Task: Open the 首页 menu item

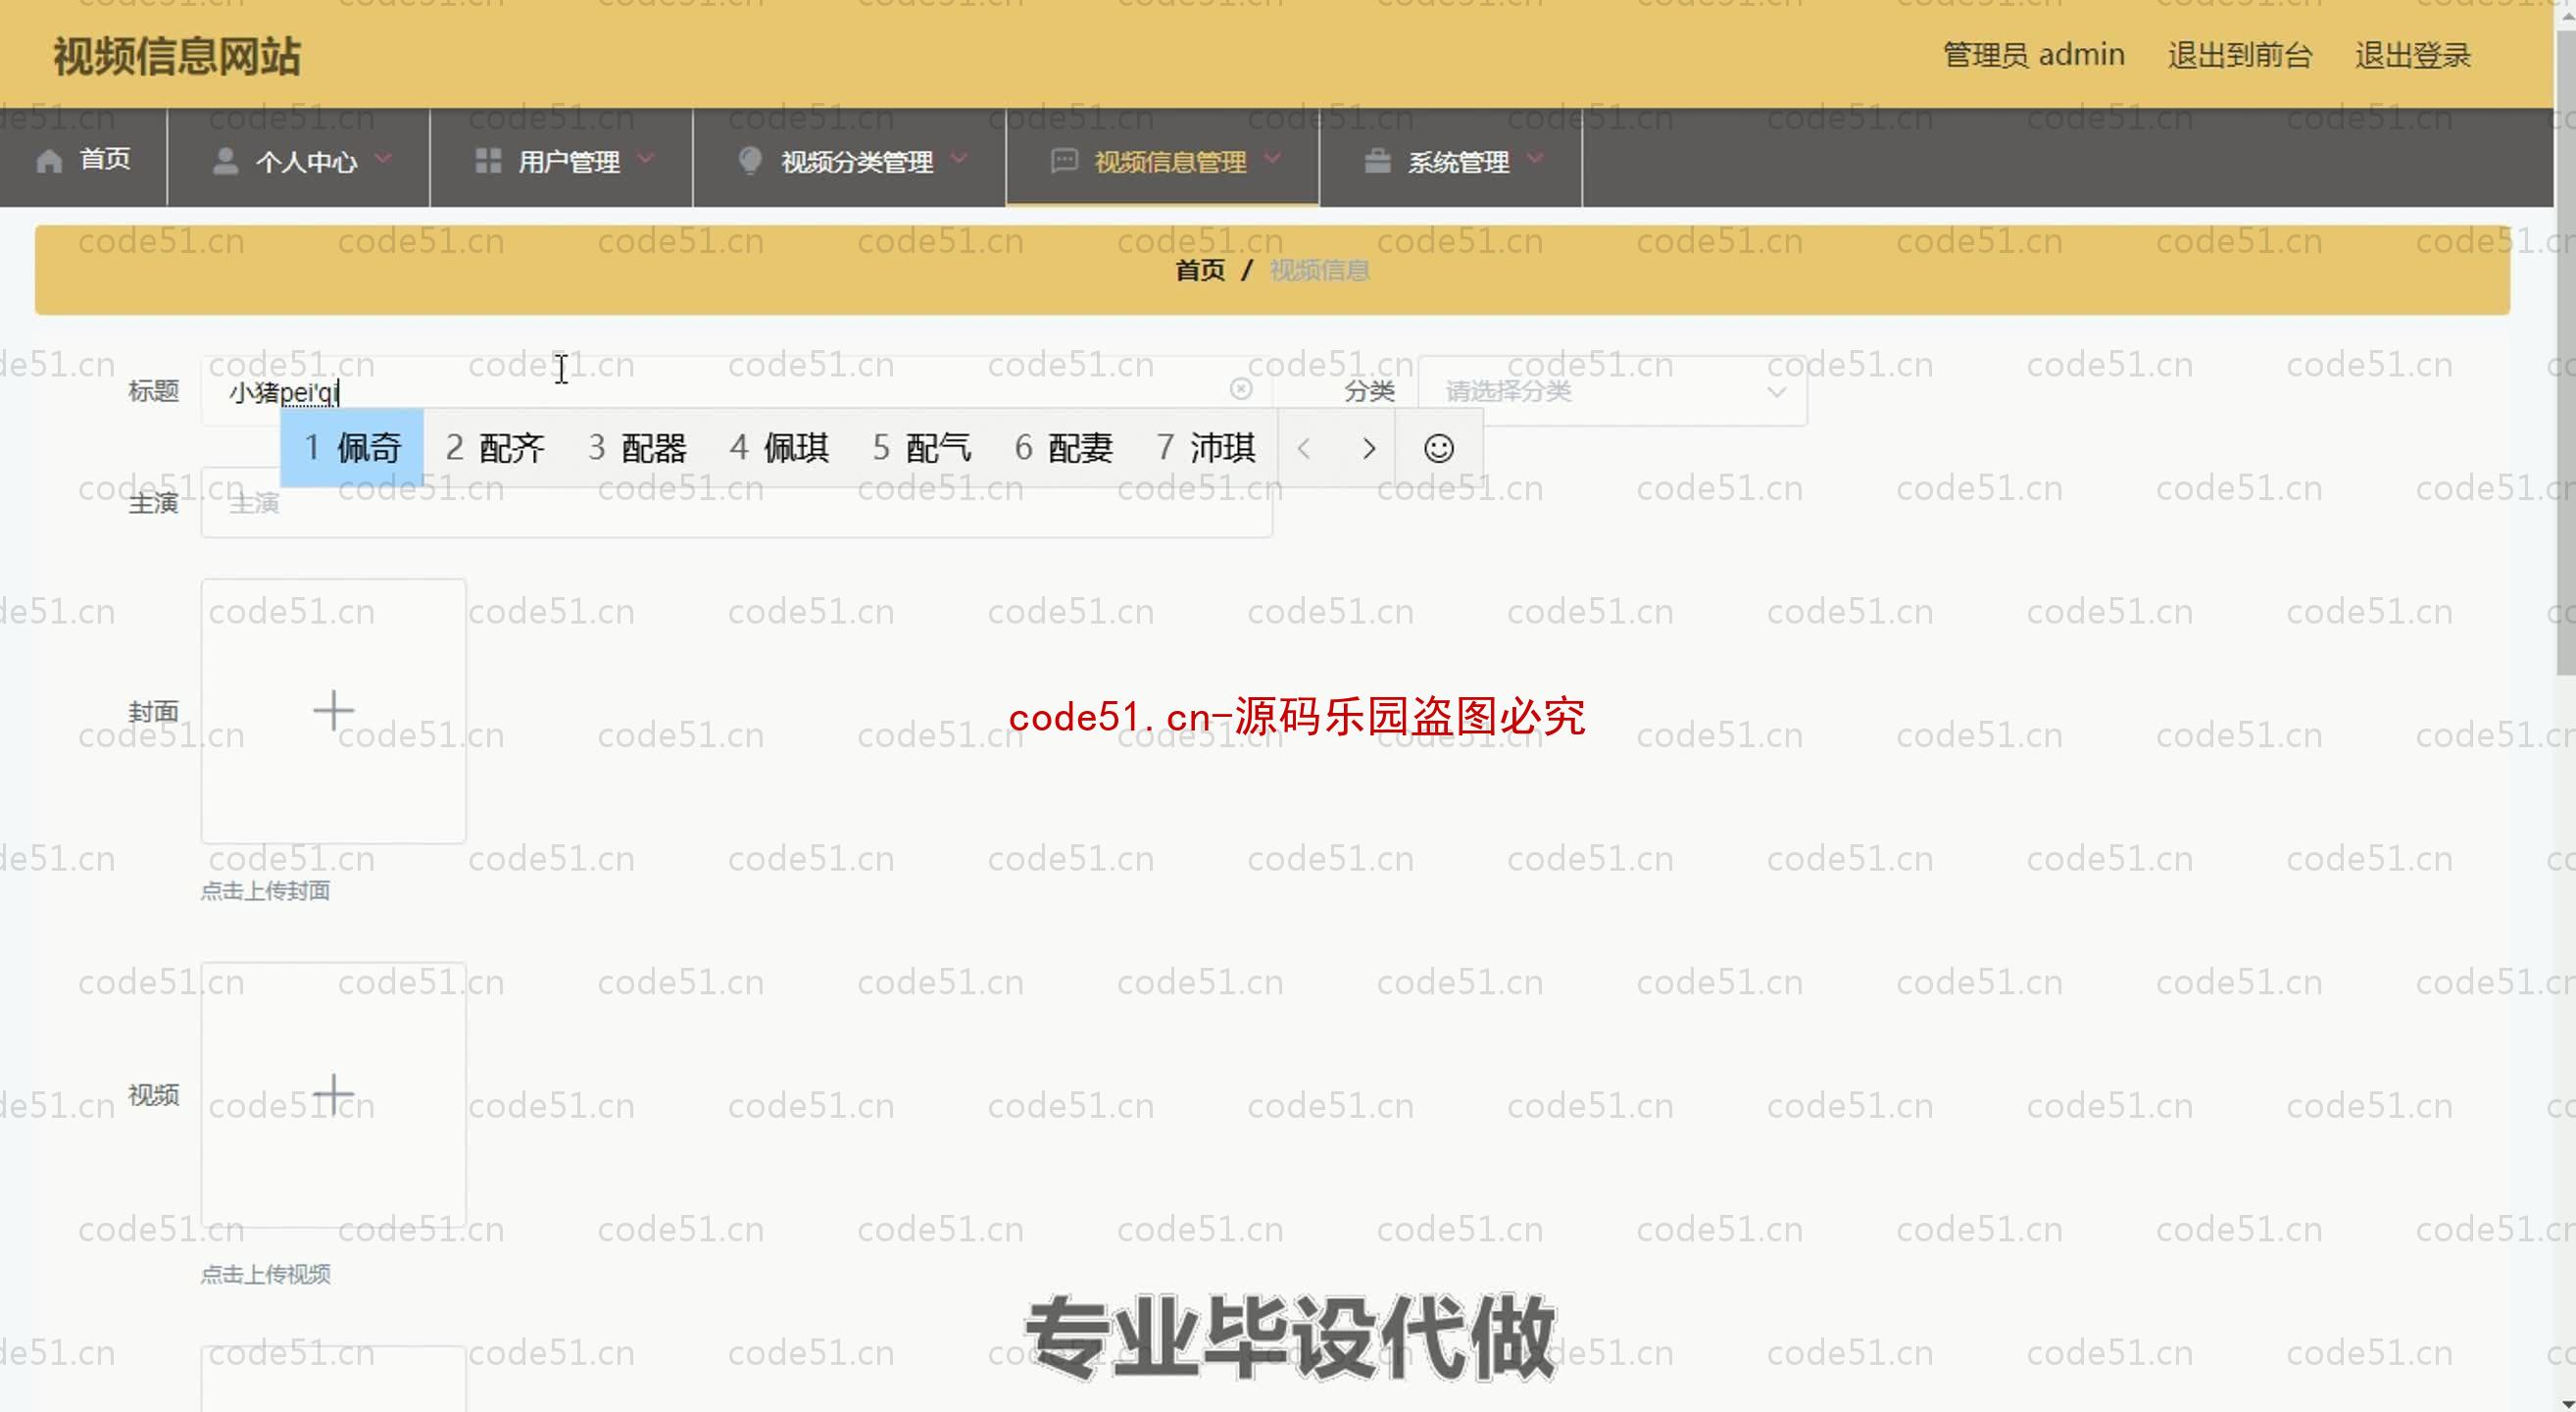Action: tap(83, 159)
